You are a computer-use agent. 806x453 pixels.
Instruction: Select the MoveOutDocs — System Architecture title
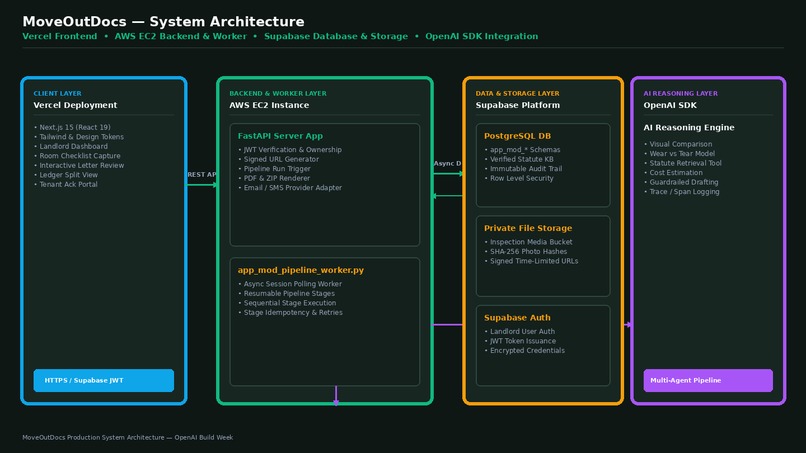coord(163,22)
